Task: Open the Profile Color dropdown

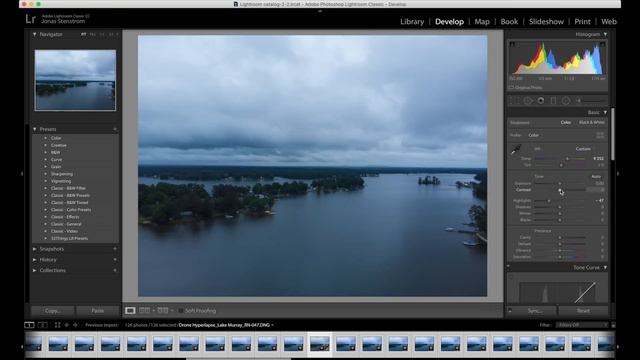Action: click(x=534, y=135)
